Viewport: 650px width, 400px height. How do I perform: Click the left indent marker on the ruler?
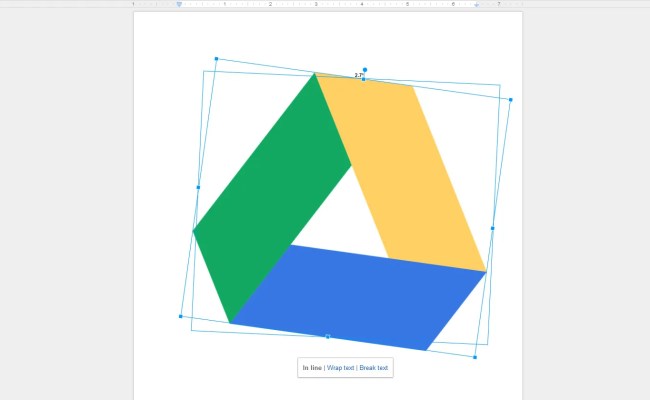pyautogui.click(x=179, y=4)
